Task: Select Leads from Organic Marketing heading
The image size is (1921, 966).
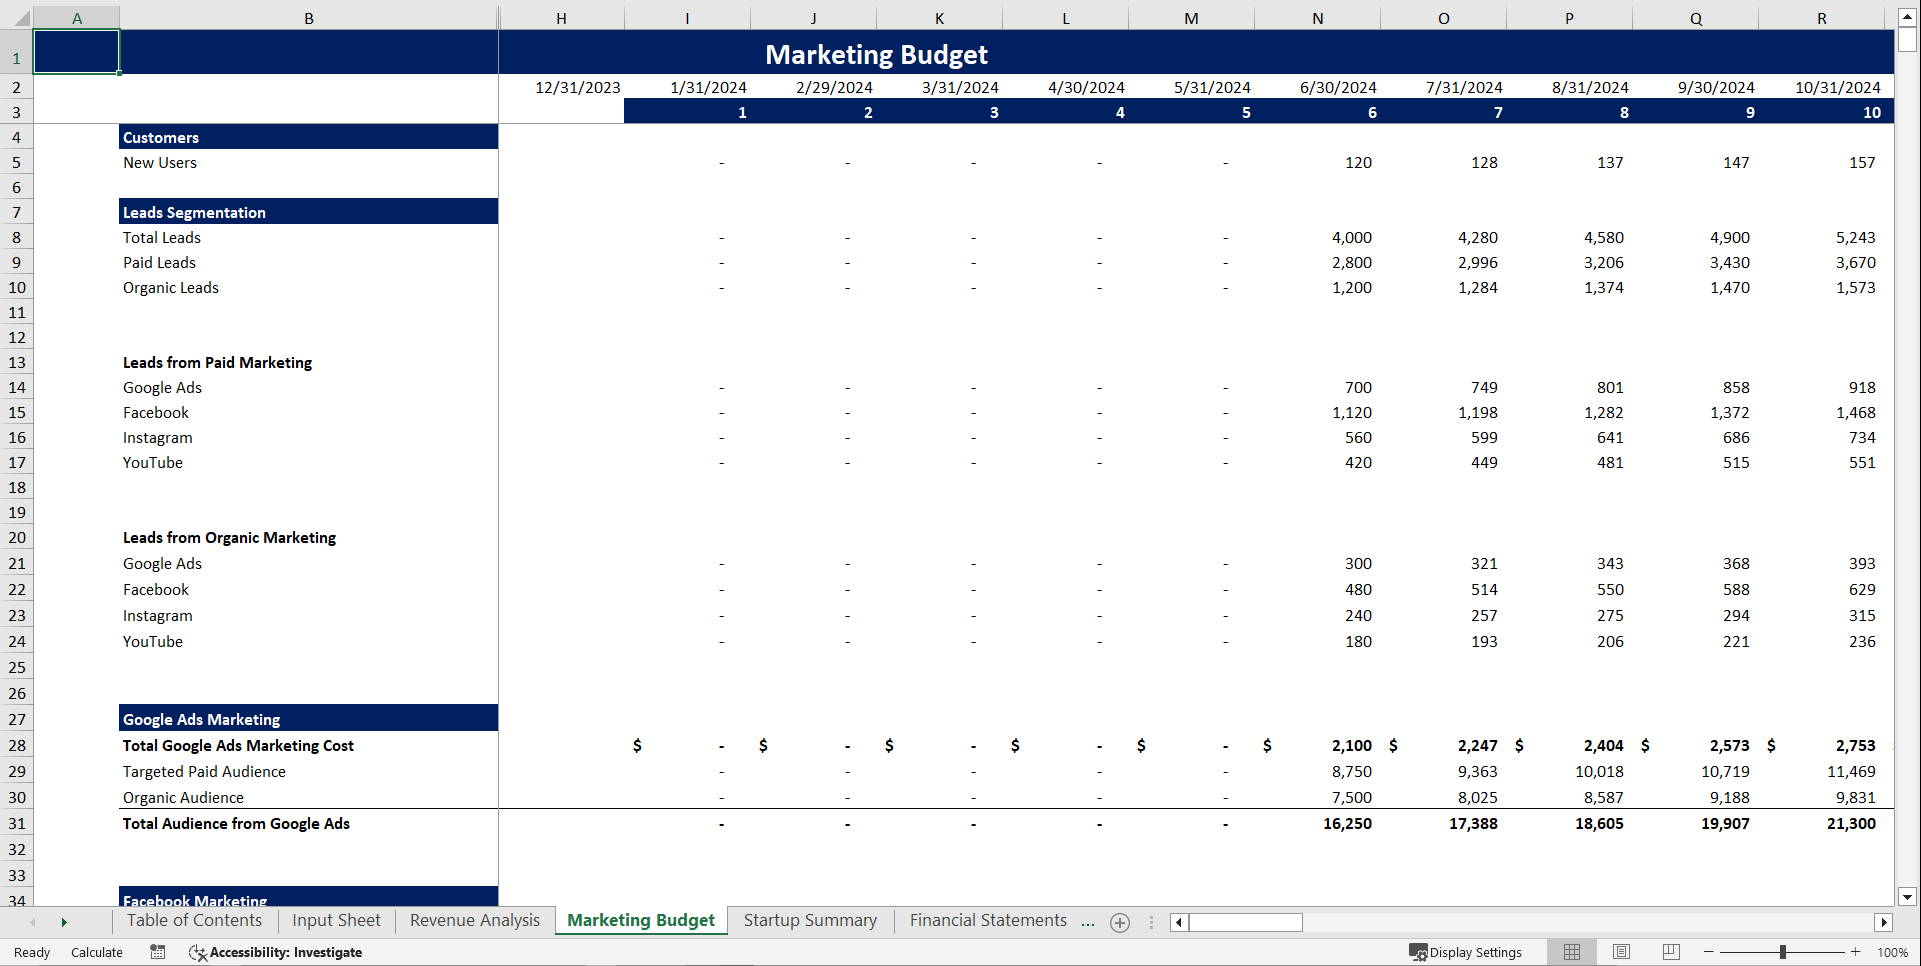Action: pyautogui.click(x=229, y=537)
